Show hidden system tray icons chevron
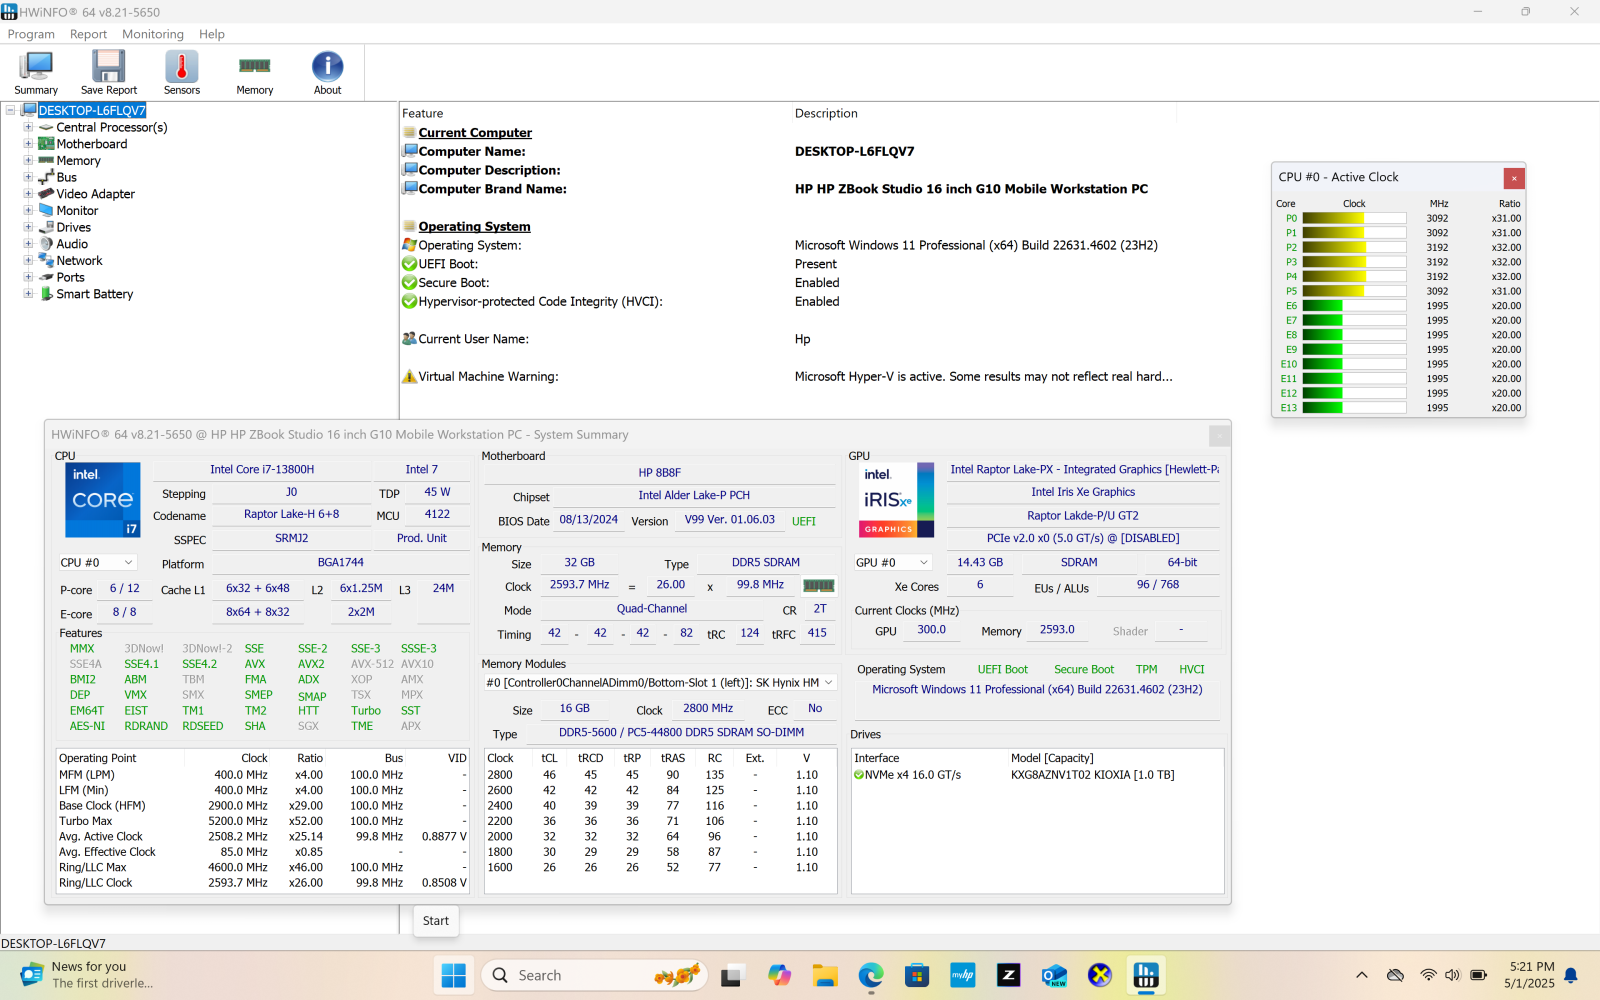Screen dimensions: 1600x1000 [1361, 975]
